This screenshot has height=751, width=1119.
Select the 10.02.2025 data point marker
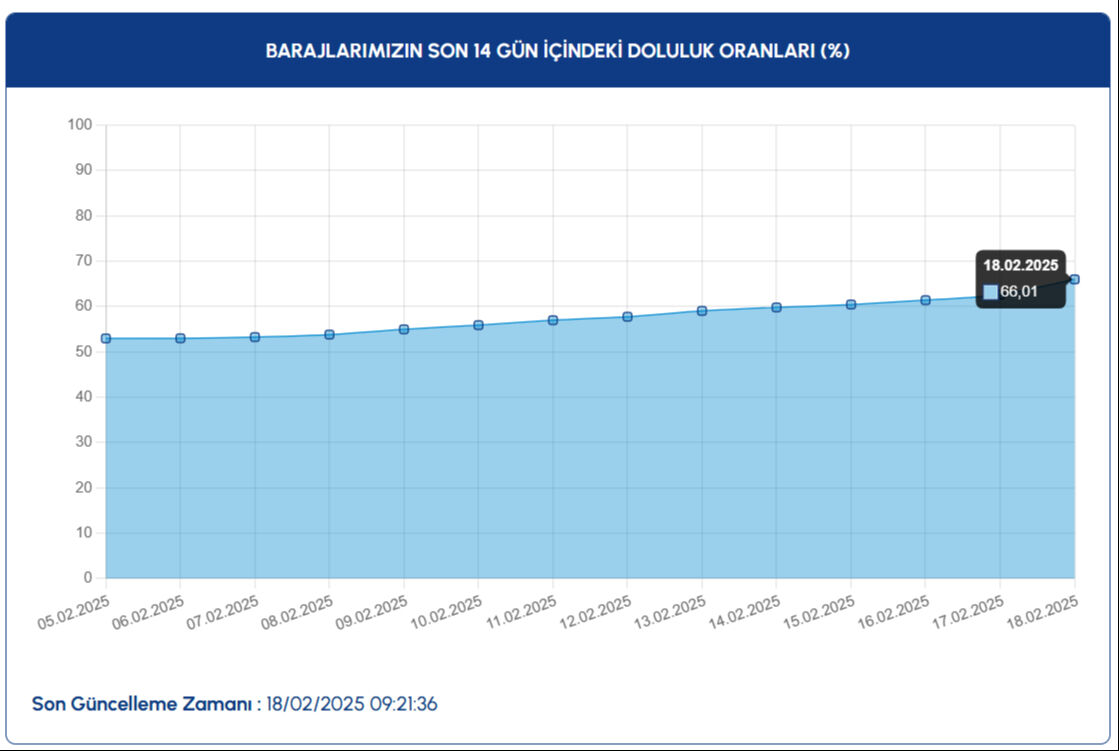[x=478, y=324]
